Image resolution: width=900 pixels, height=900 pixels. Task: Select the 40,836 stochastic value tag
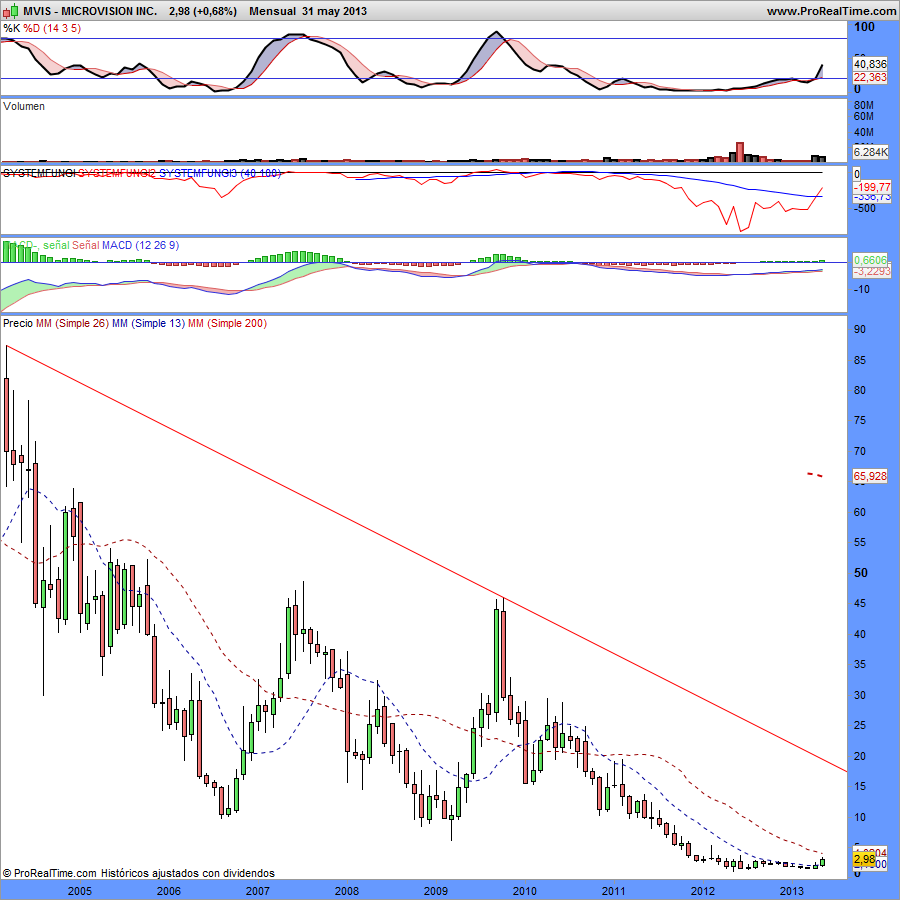[x=870, y=64]
